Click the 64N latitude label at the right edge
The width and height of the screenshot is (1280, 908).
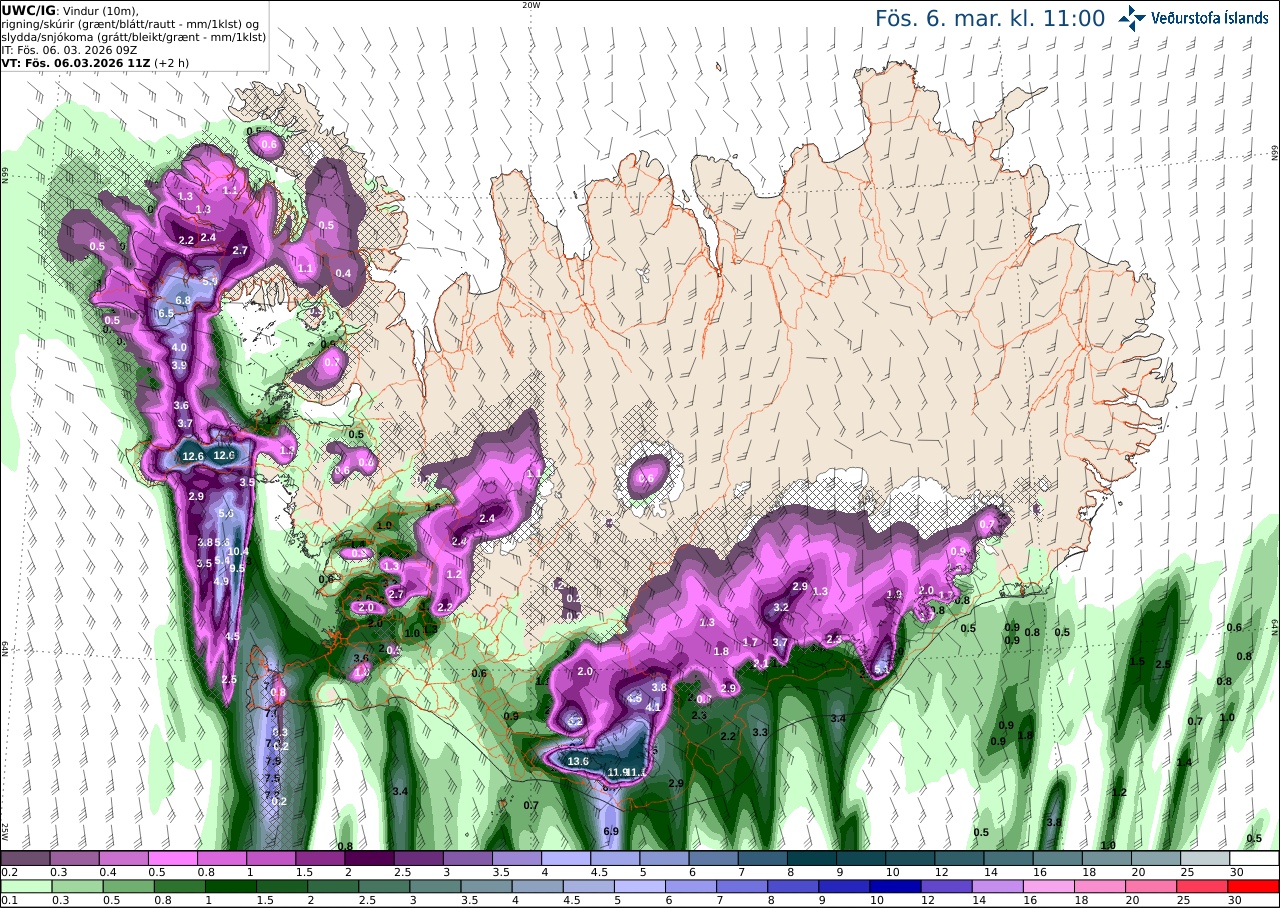click(x=1274, y=627)
